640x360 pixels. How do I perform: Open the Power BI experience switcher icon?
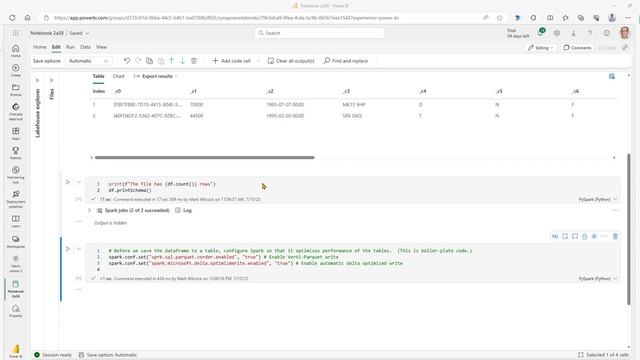click(16, 351)
